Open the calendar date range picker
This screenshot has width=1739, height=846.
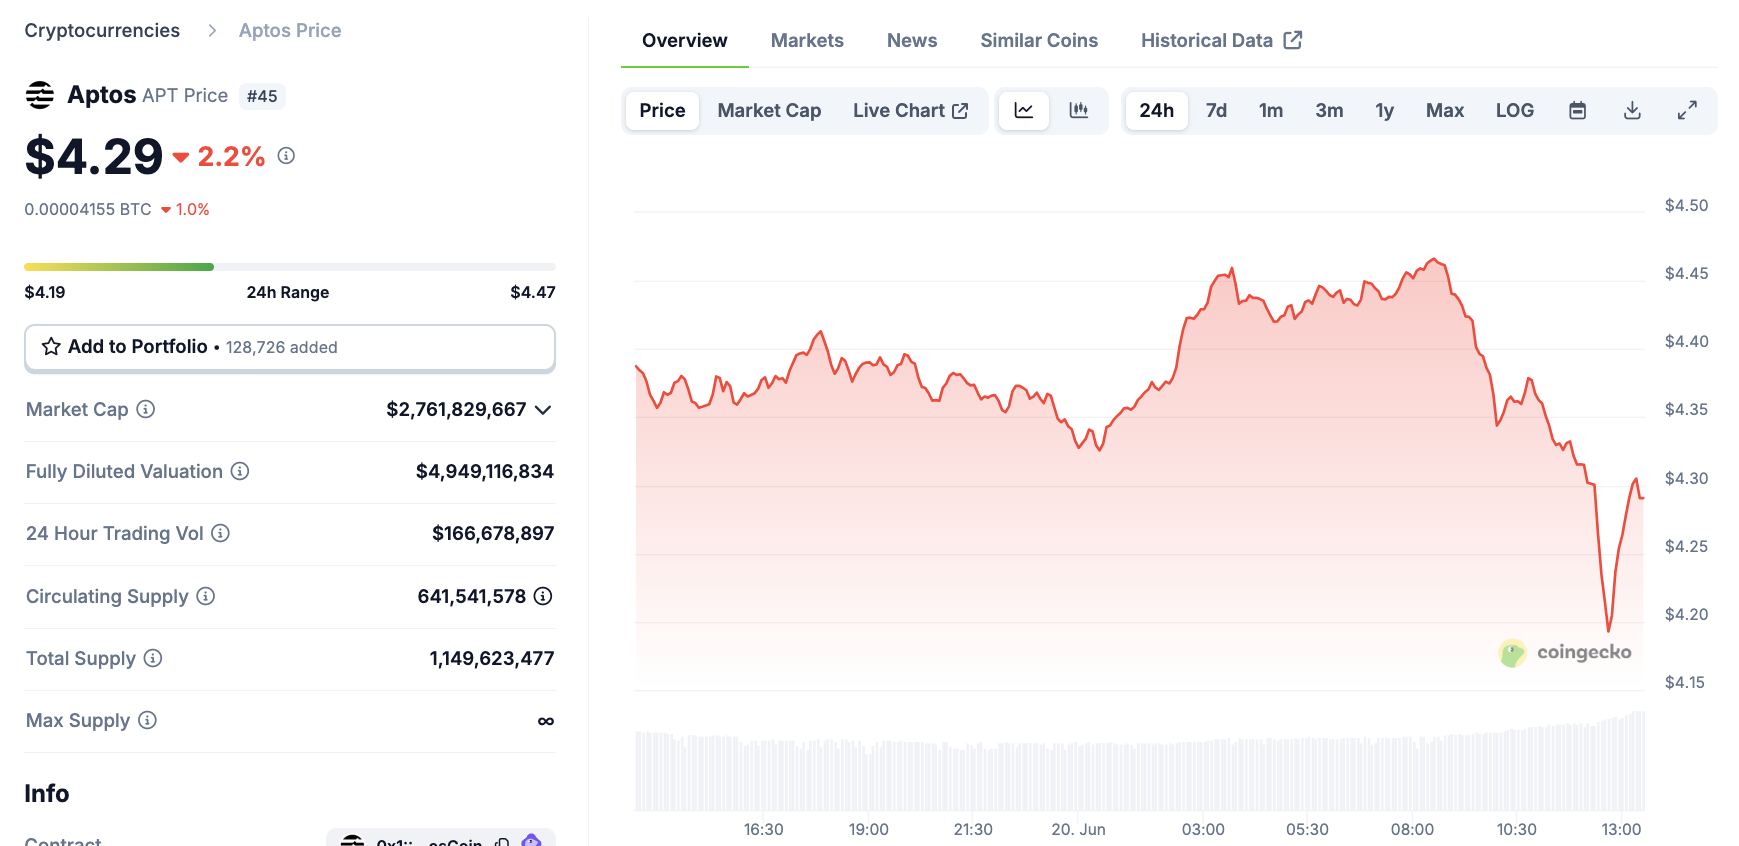click(x=1577, y=110)
